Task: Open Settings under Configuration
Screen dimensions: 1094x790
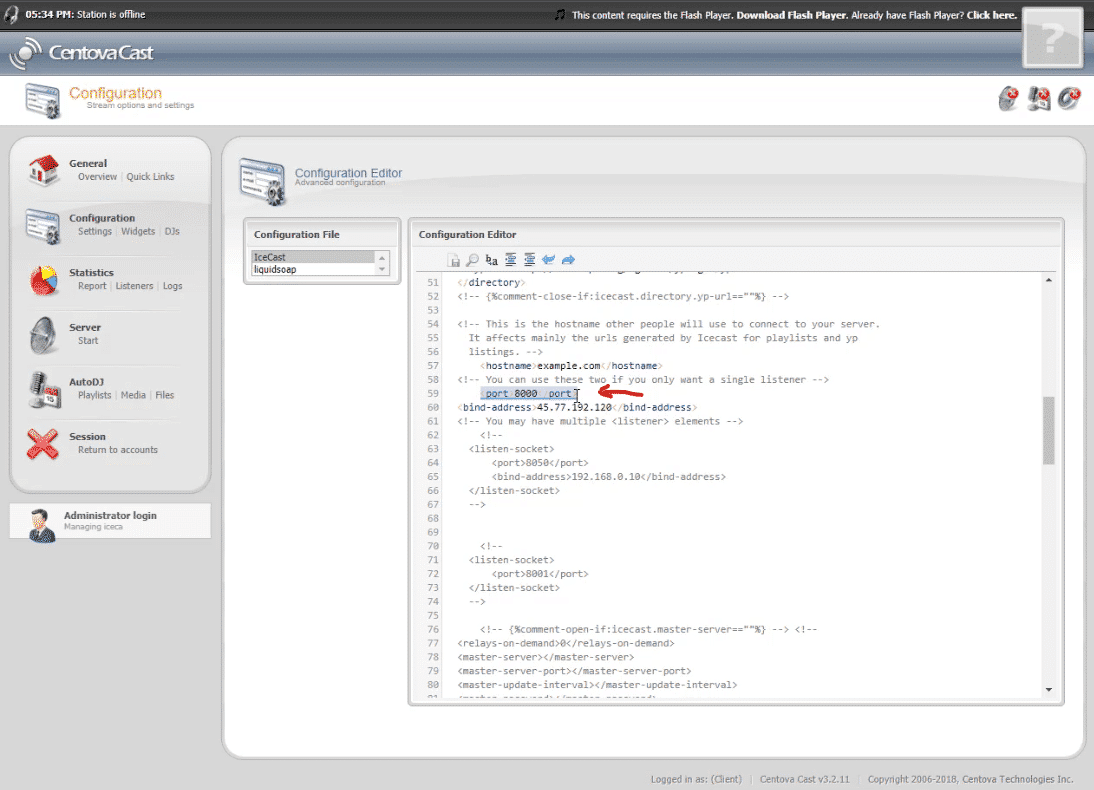Action: click(95, 231)
